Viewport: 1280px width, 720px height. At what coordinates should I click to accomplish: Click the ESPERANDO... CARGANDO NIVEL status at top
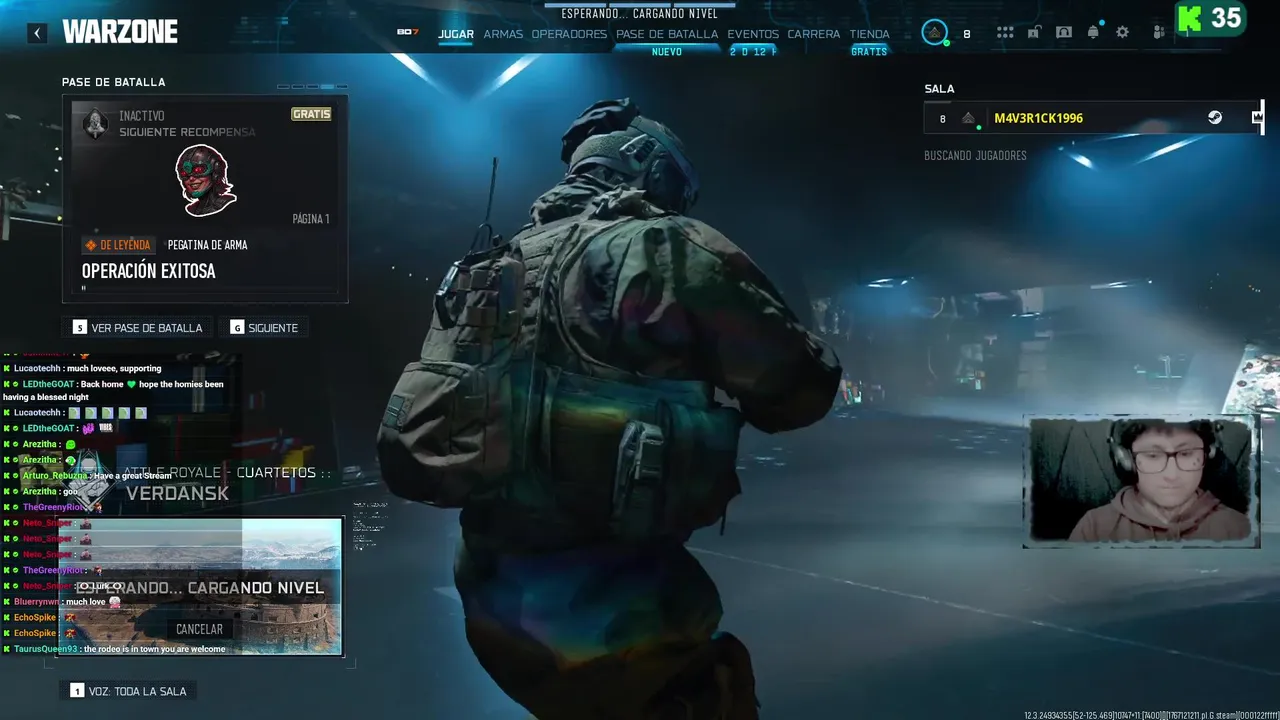640,14
